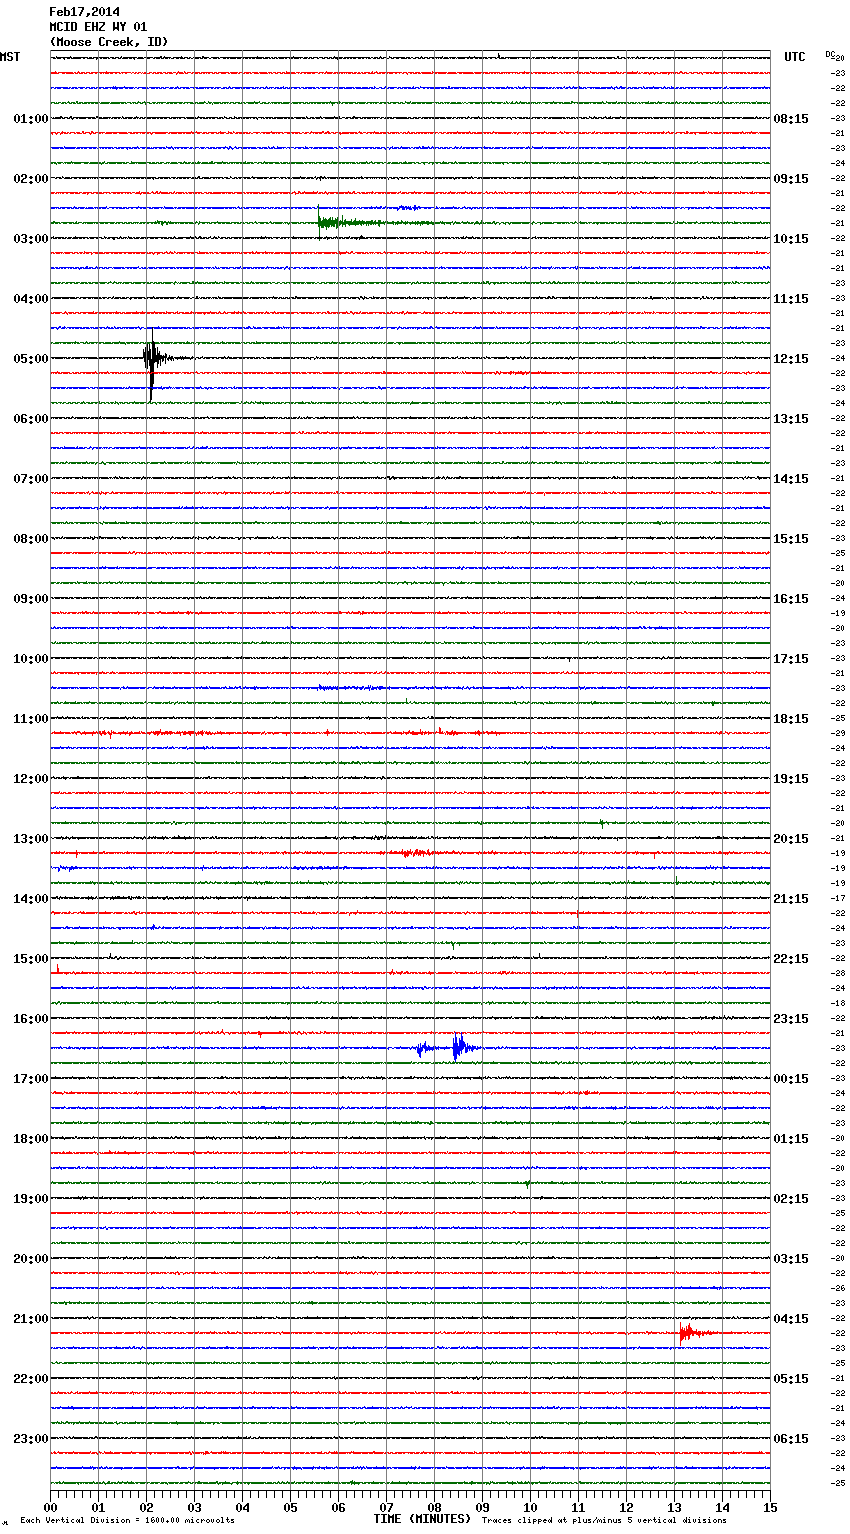Click the MST timezone label
The width and height of the screenshot is (850, 1534).
tap(10, 57)
